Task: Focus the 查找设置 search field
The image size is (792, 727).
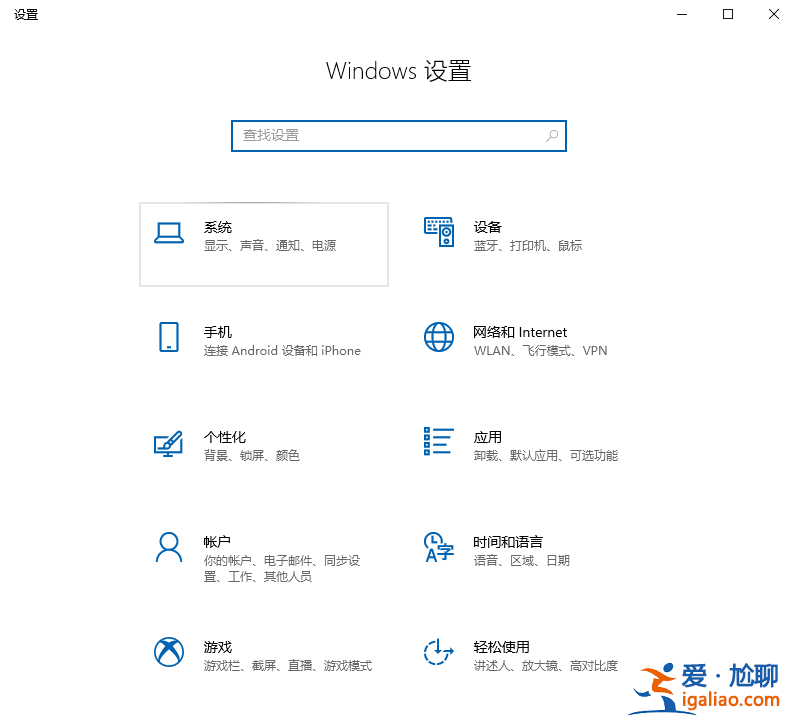Action: (x=399, y=135)
